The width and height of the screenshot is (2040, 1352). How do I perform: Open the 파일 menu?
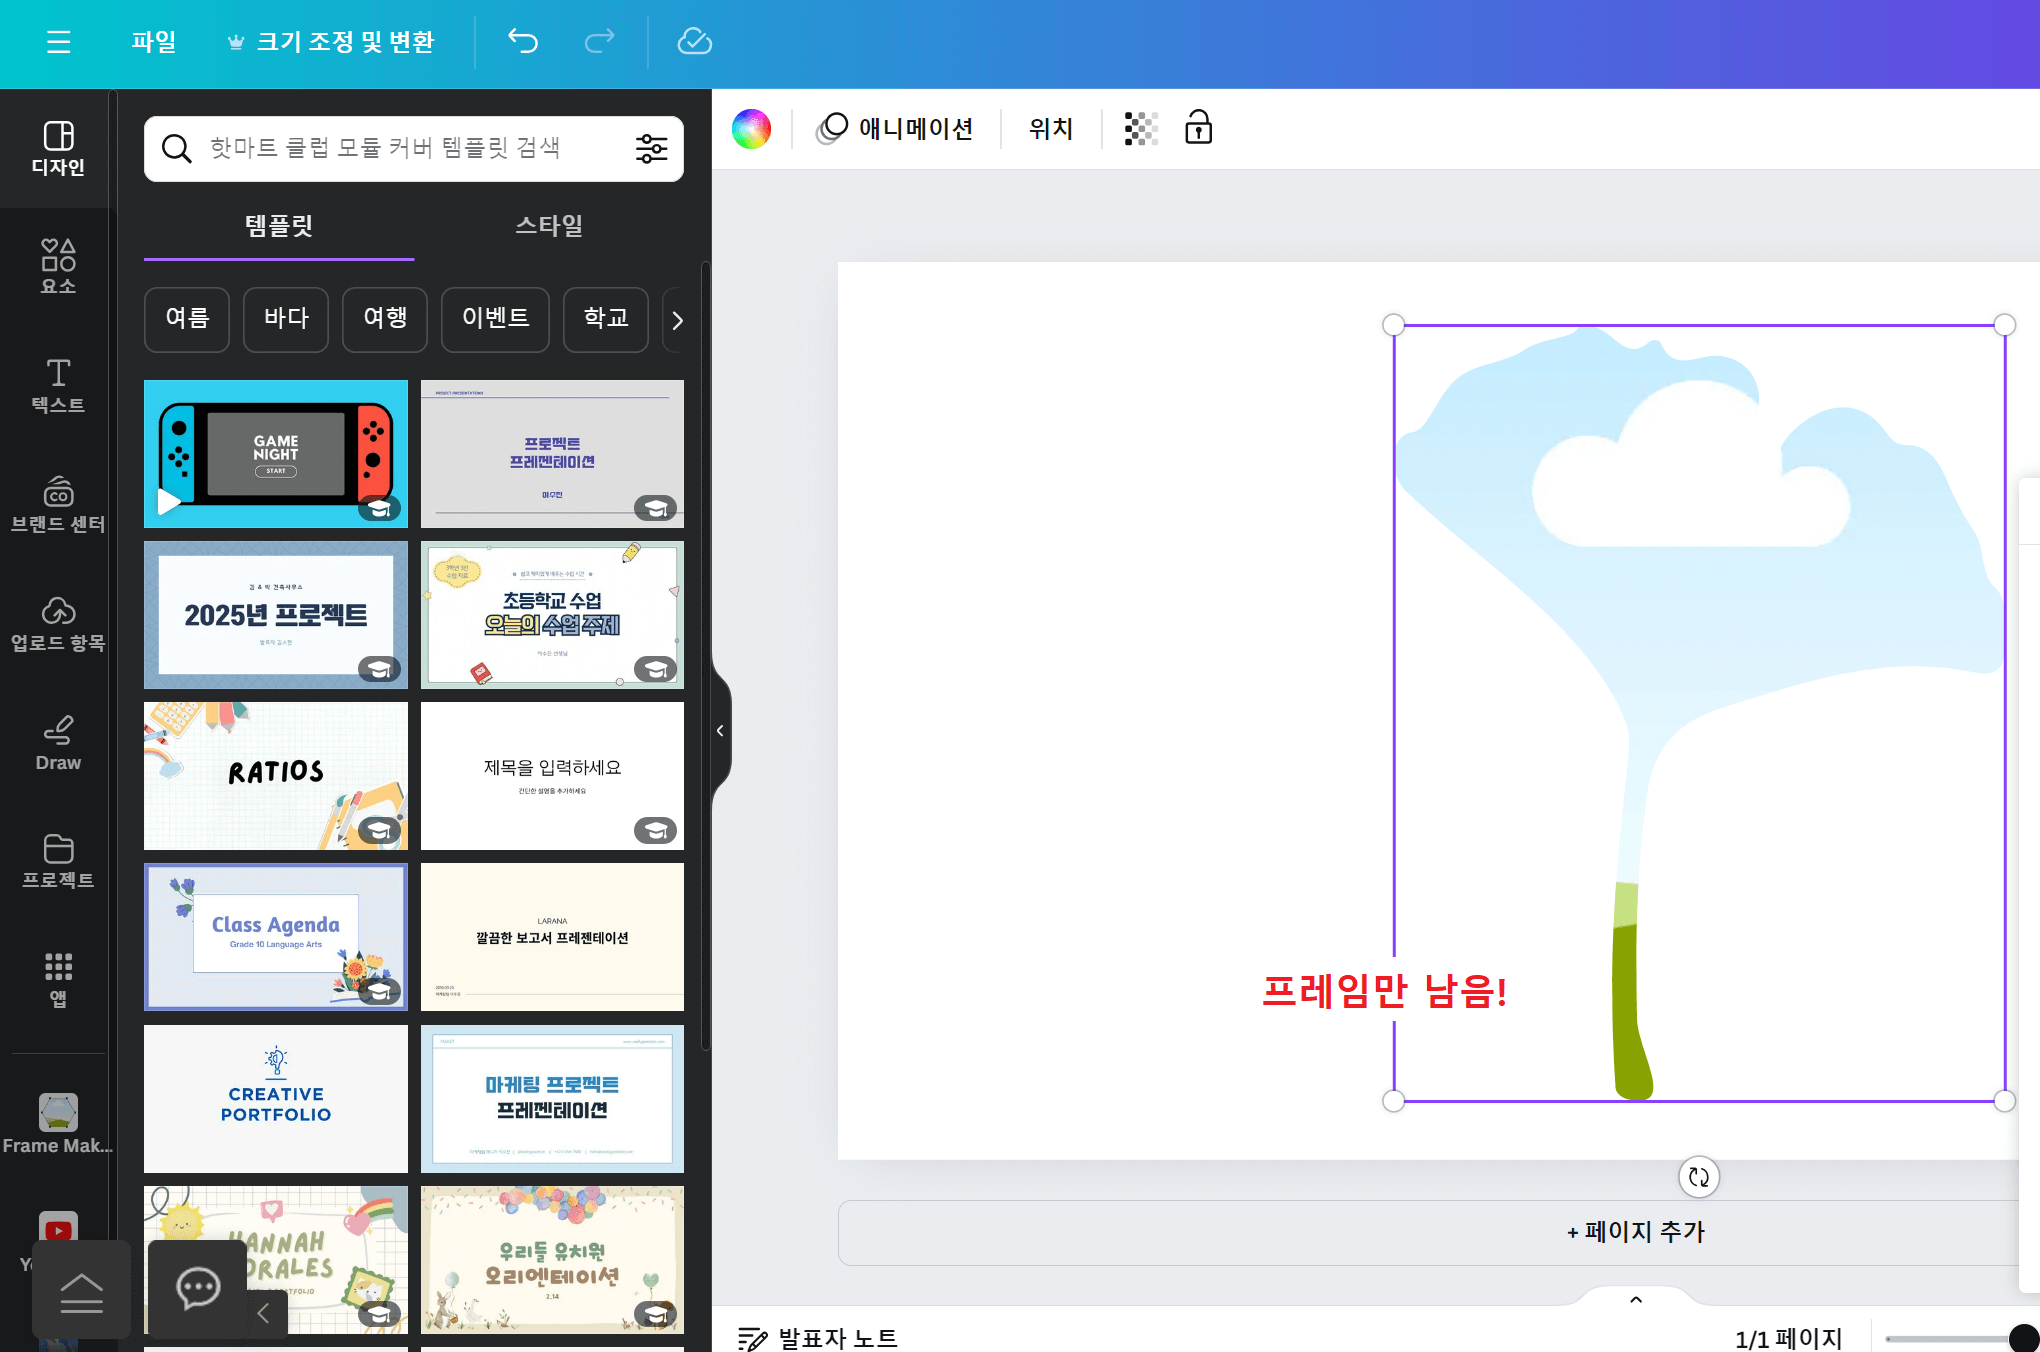click(x=153, y=41)
